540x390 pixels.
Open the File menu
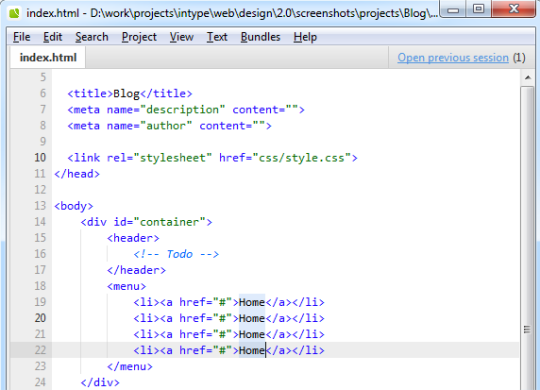[22, 37]
